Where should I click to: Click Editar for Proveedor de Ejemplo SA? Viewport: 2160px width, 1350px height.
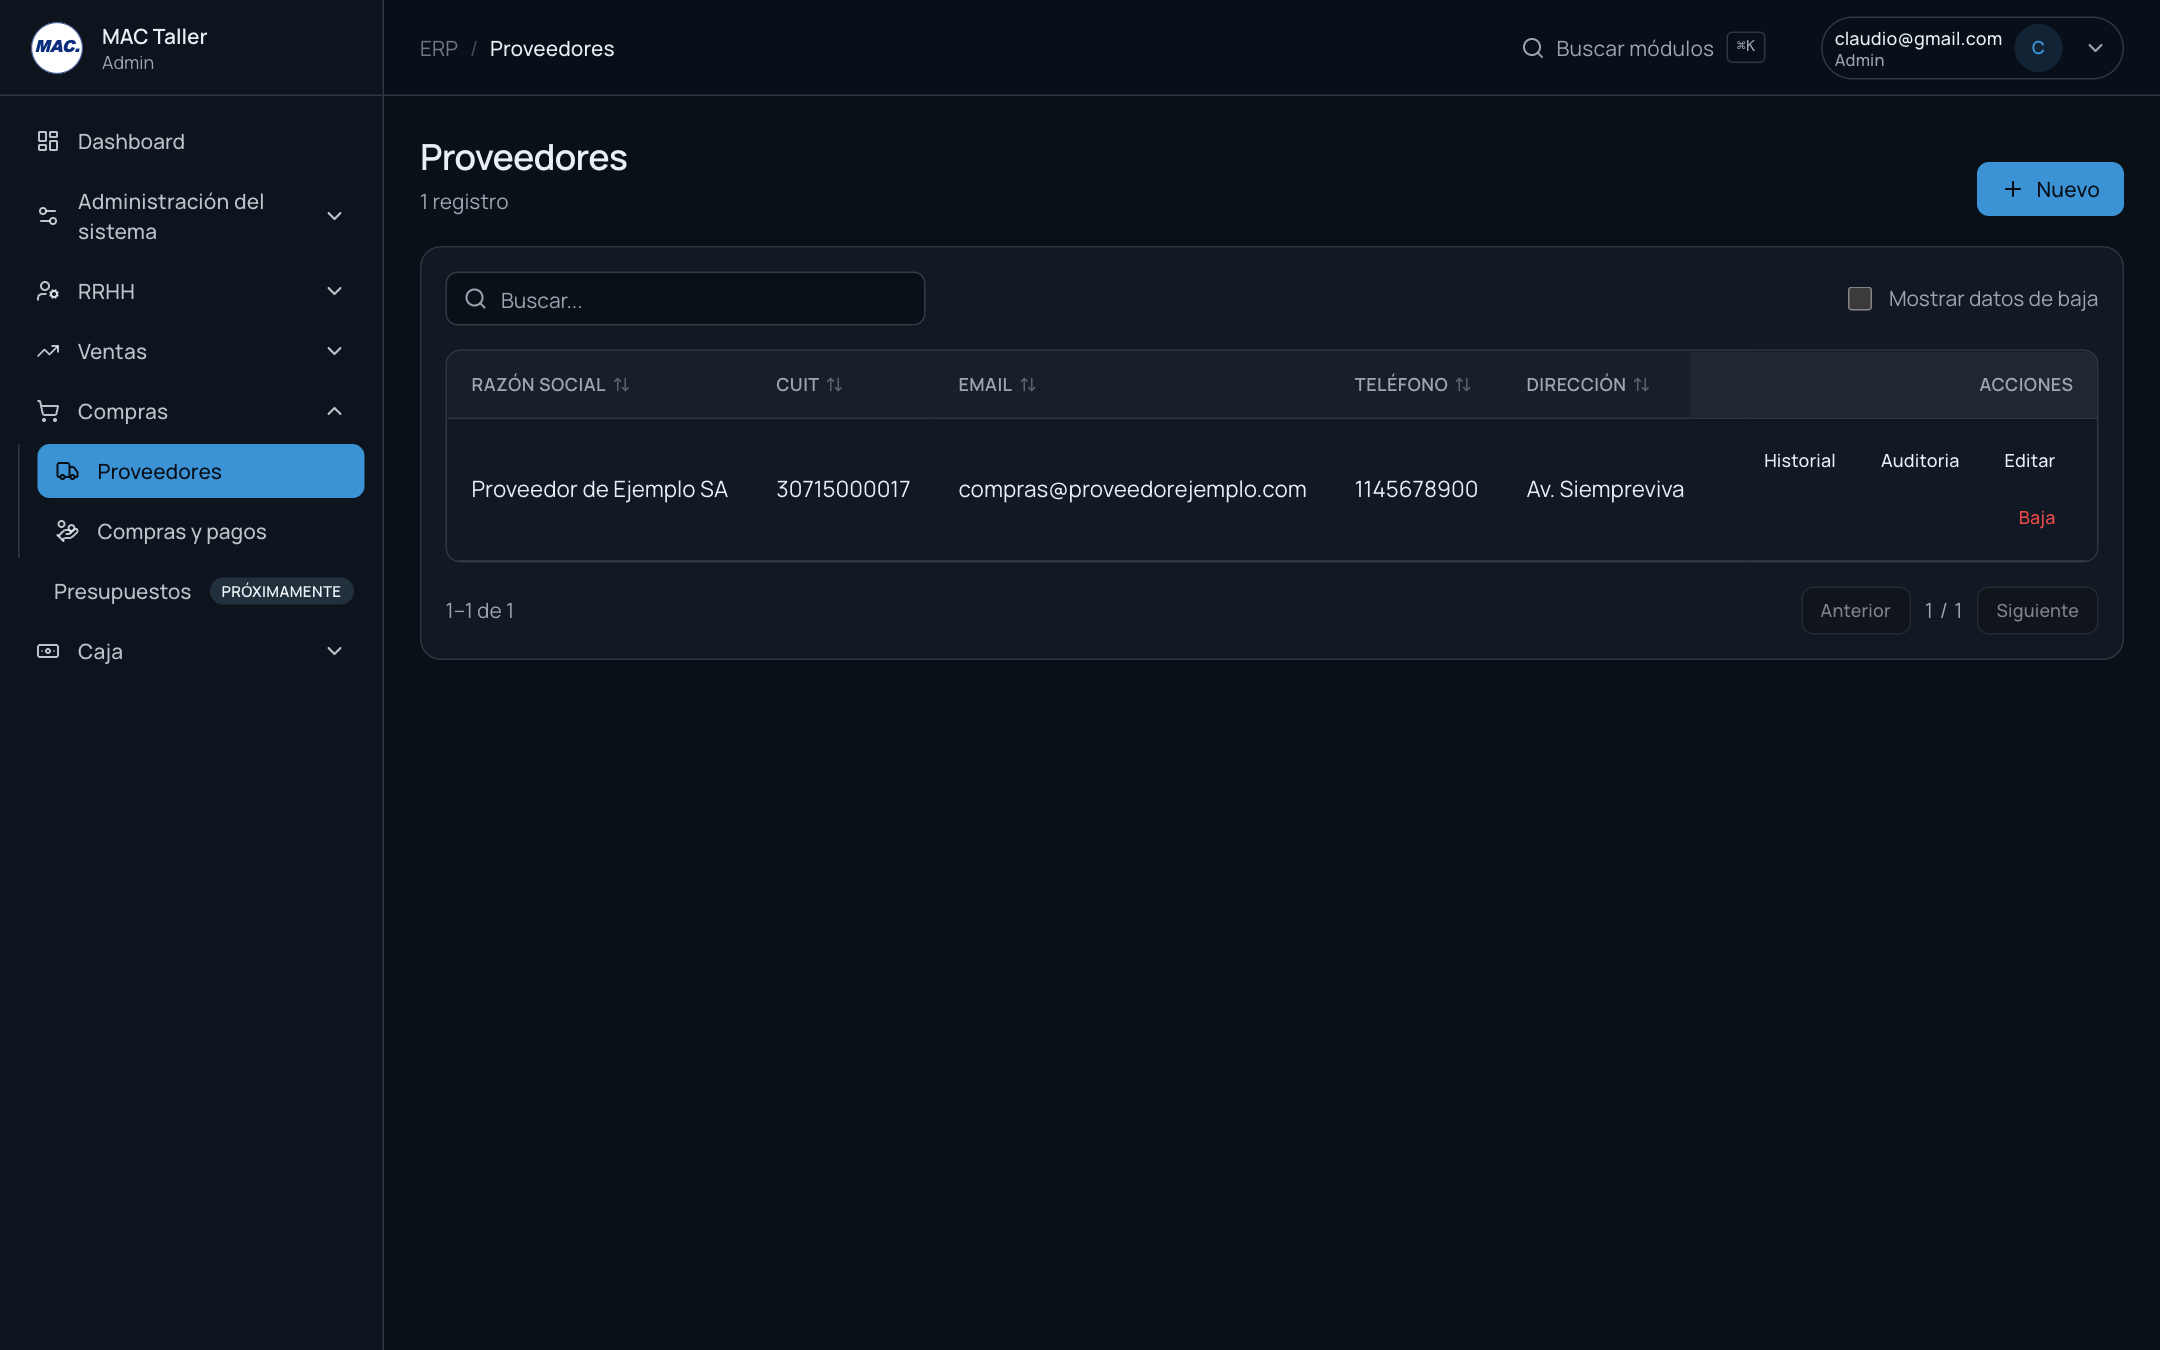2029,461
